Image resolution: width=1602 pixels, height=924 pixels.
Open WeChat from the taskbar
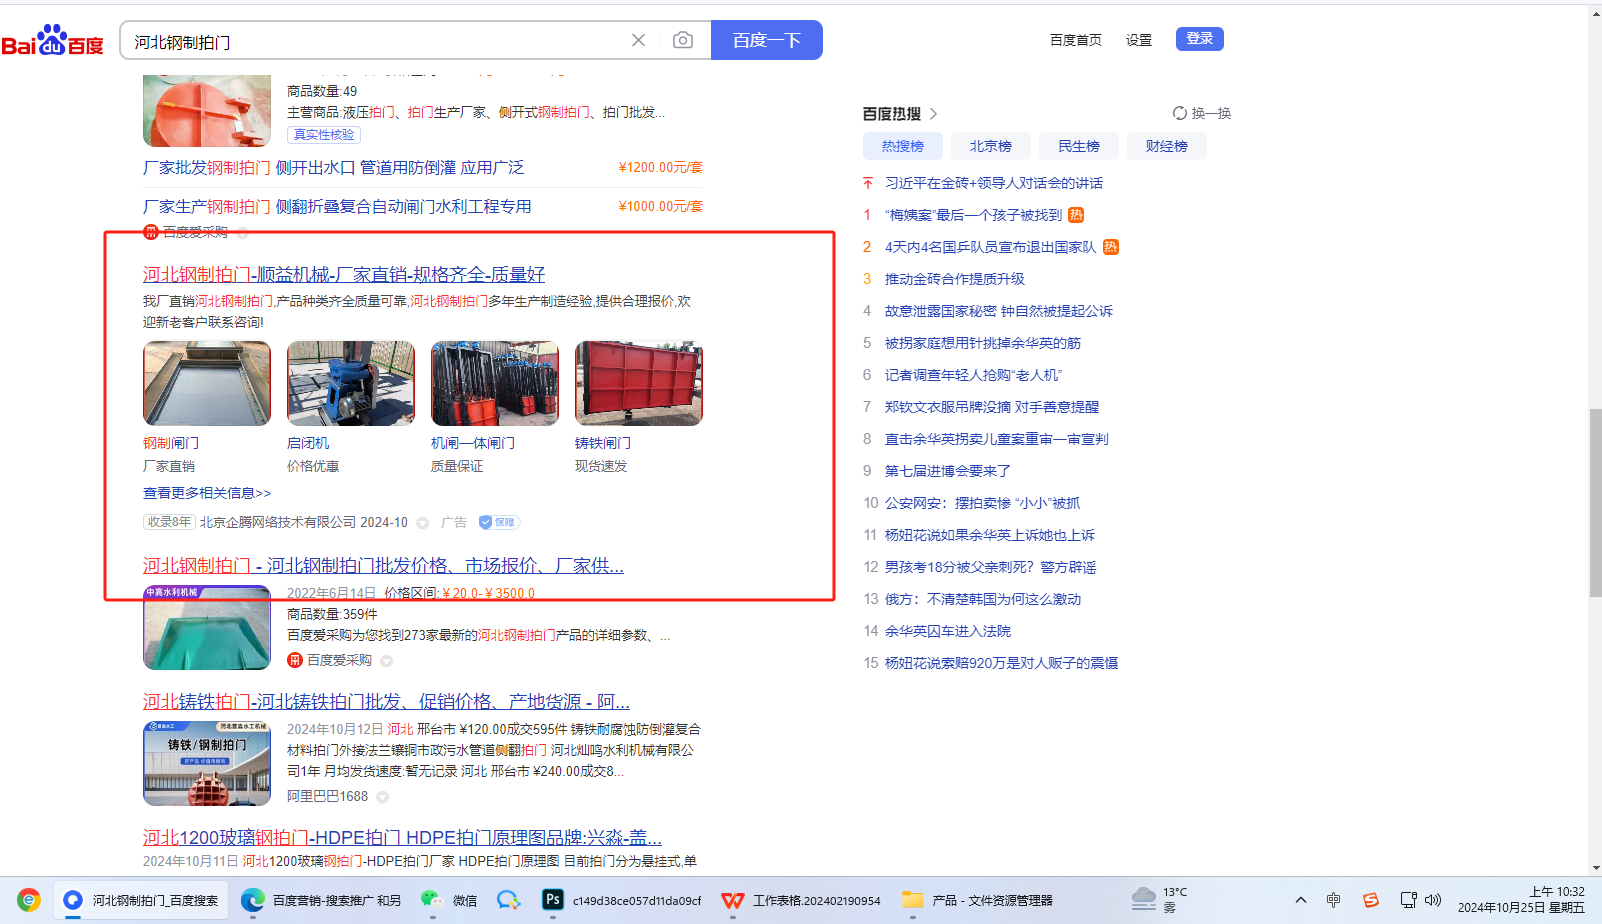[449, 900]
